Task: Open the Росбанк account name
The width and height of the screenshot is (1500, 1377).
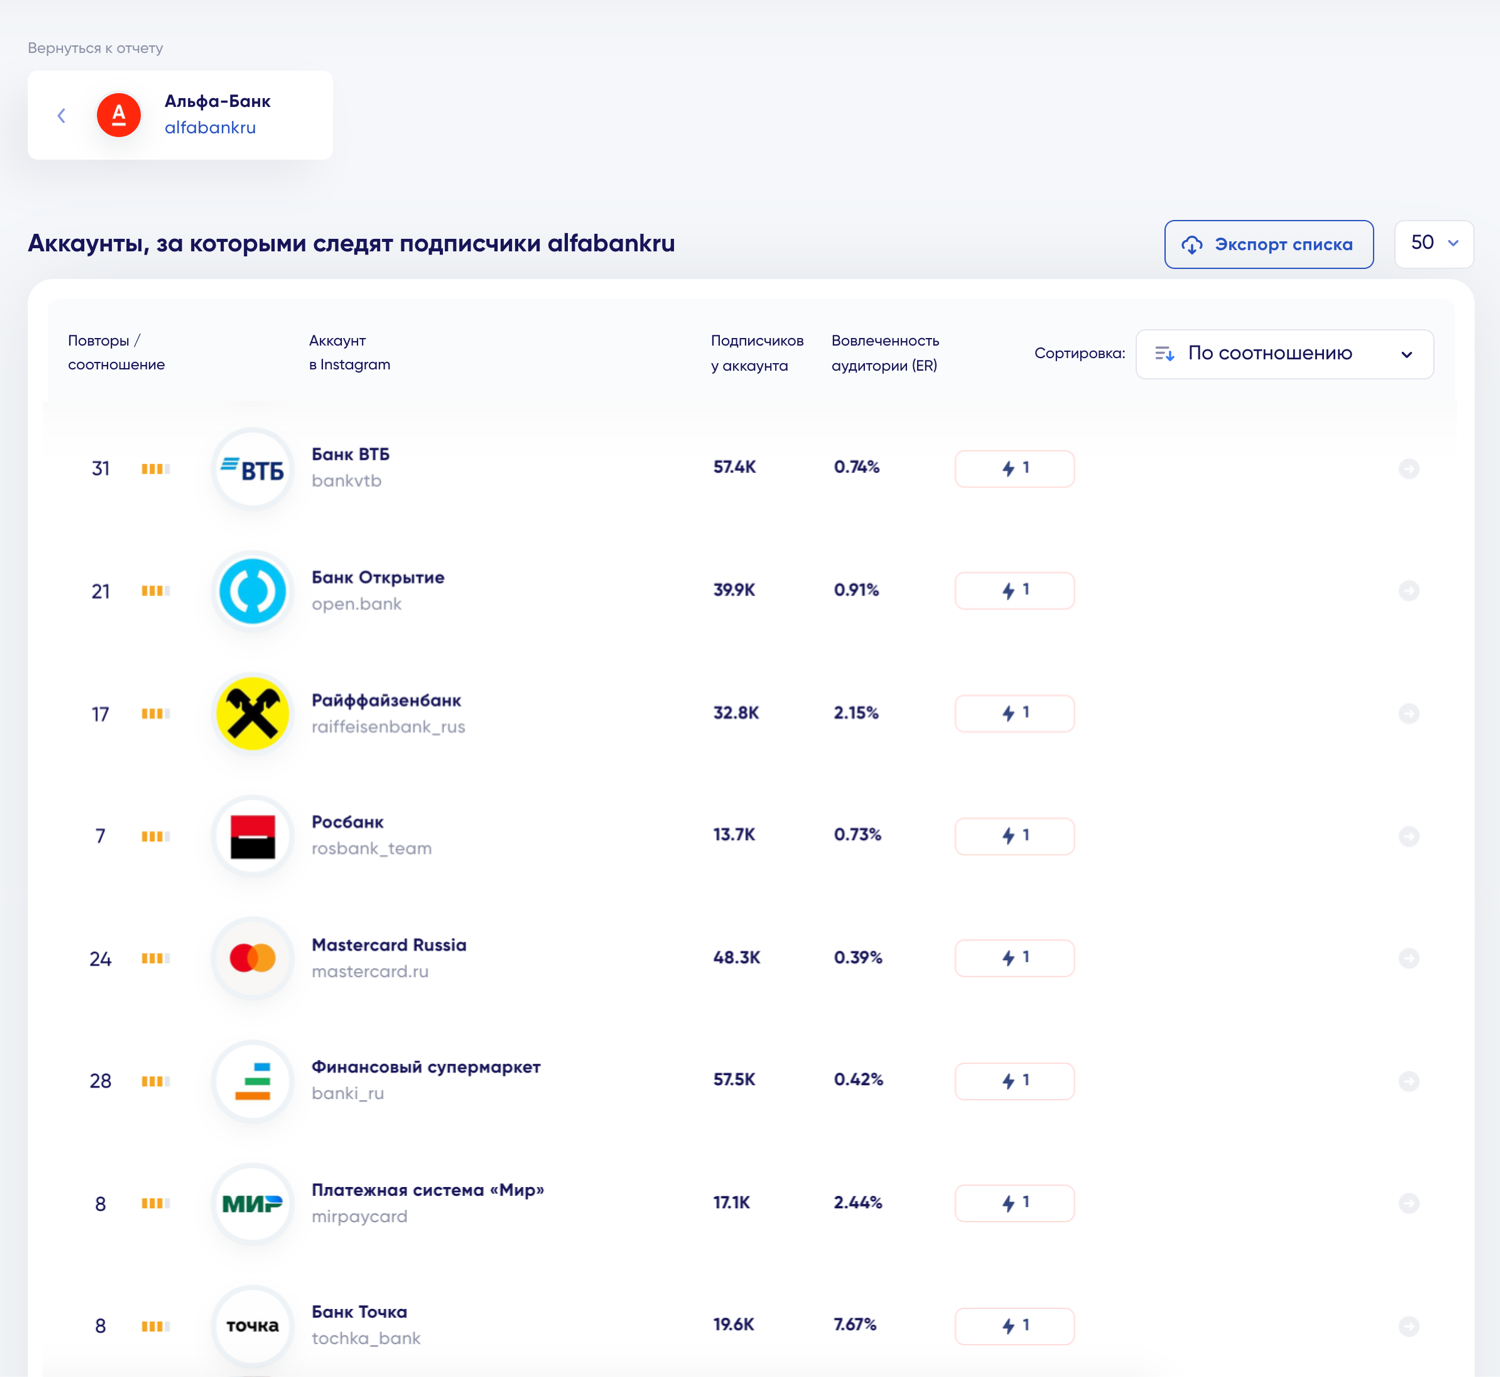Action: pyautogui.click(x=348, y=823)
